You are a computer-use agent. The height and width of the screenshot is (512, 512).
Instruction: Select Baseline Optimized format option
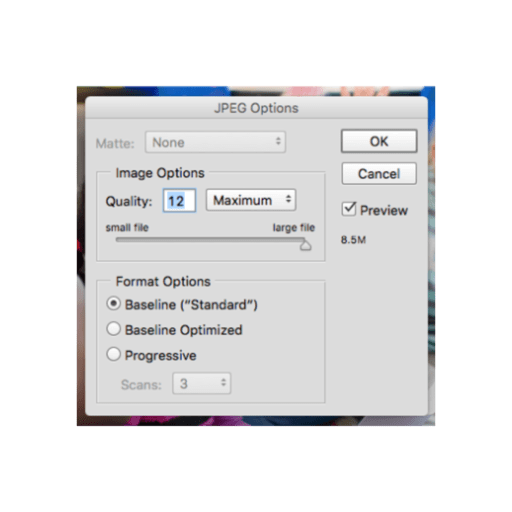(x=113, y=329)
